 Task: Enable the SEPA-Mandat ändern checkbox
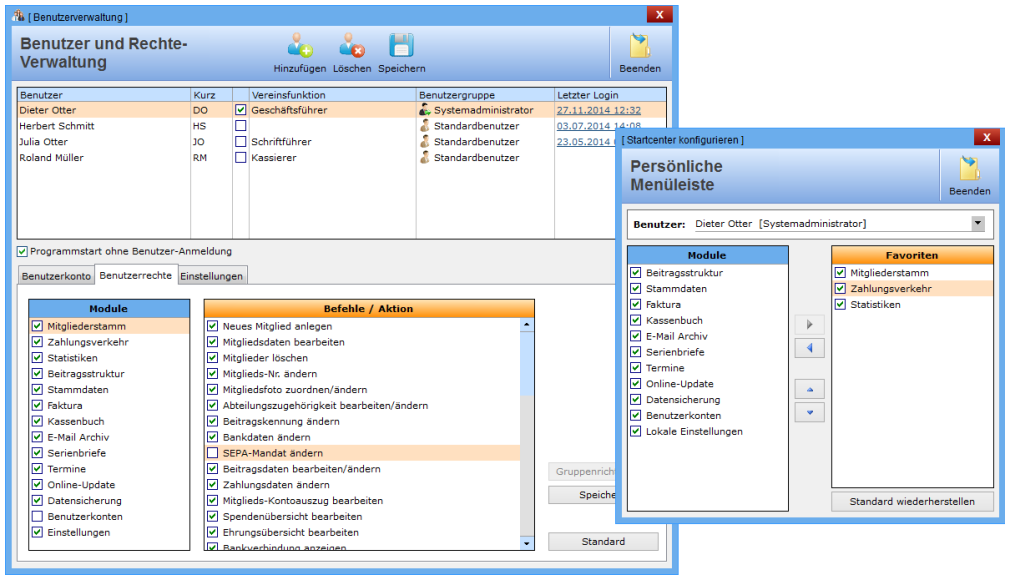tap(212, 453)
